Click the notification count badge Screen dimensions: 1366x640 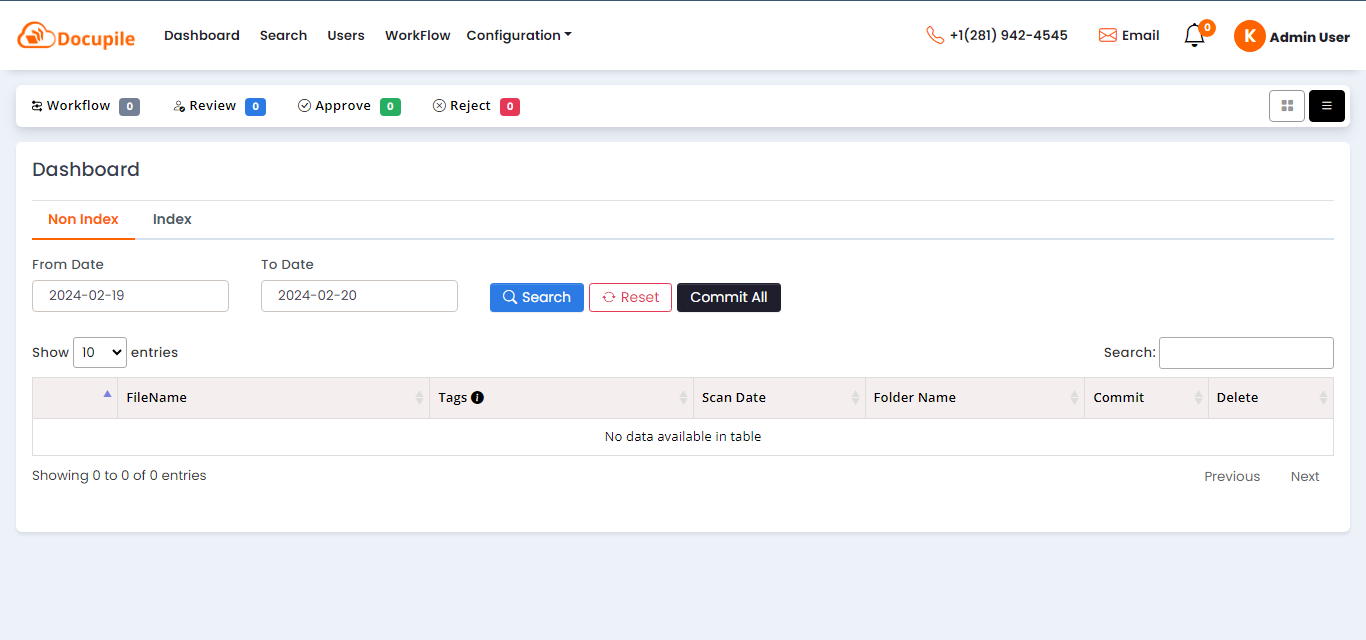point(1207,28)
